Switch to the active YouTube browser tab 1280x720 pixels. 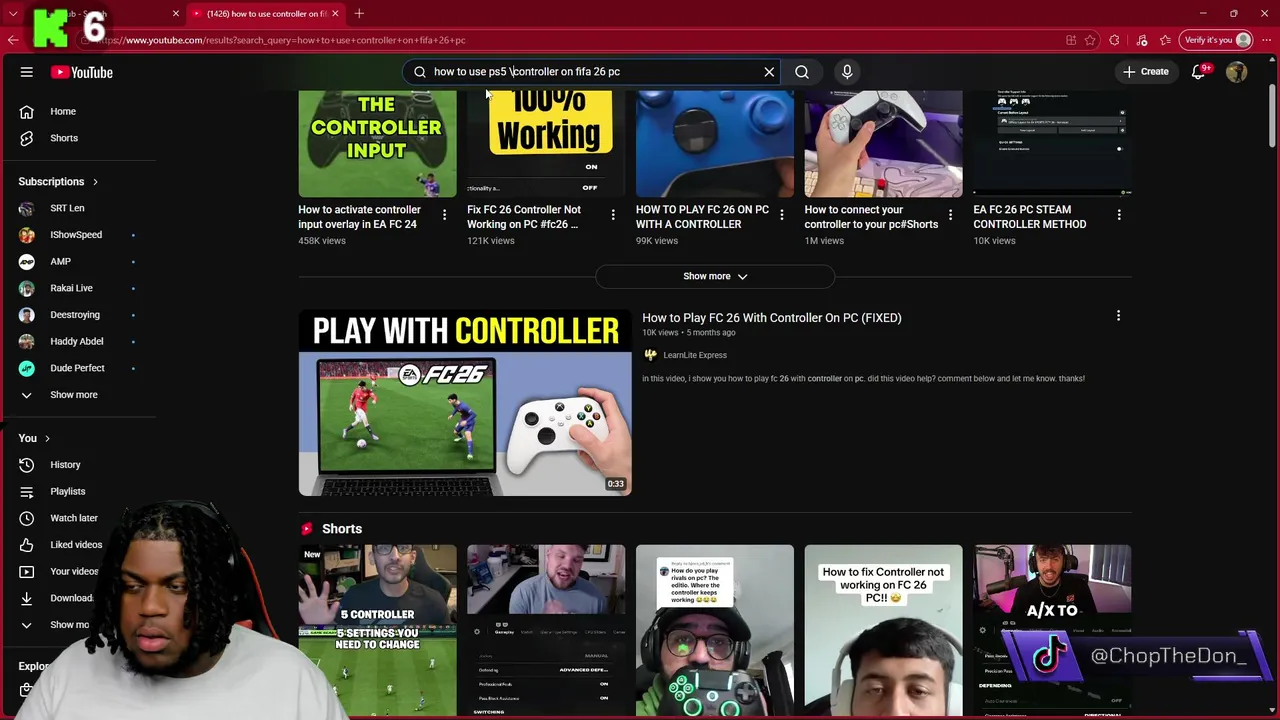pos(265,13)
